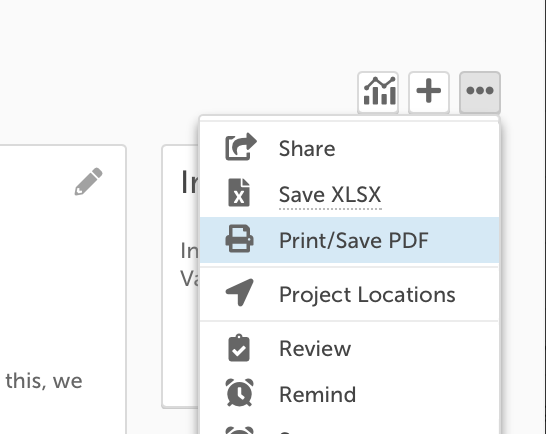
Task: Click the printer icon
Action: click(239, 239)
